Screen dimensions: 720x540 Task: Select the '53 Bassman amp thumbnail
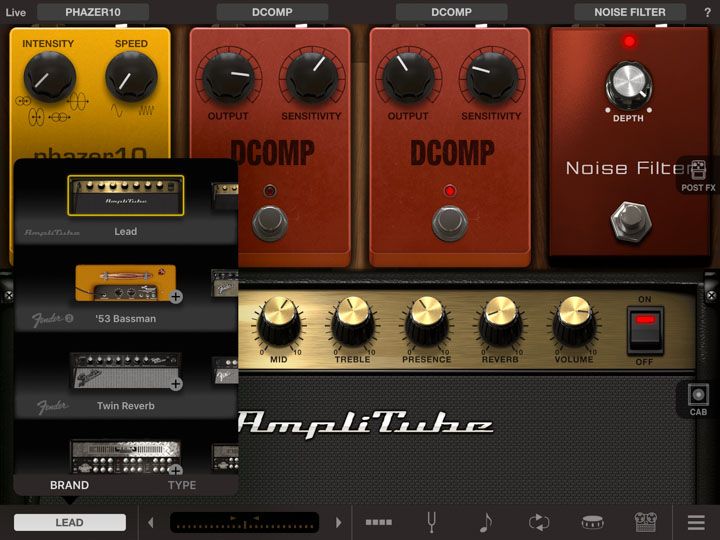[125, 282]
